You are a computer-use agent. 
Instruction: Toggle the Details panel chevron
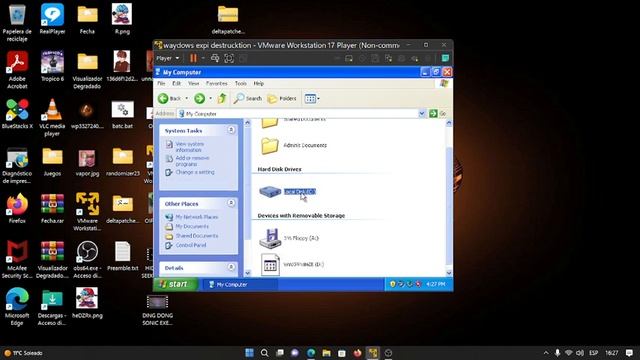231,267
